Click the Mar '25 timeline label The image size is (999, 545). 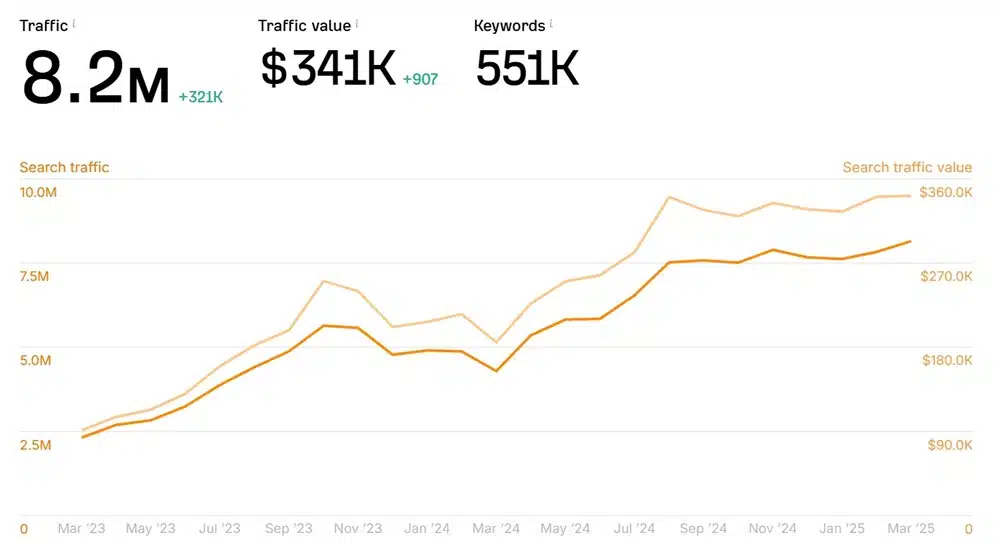pyautogui.click(x=910, y=528)
